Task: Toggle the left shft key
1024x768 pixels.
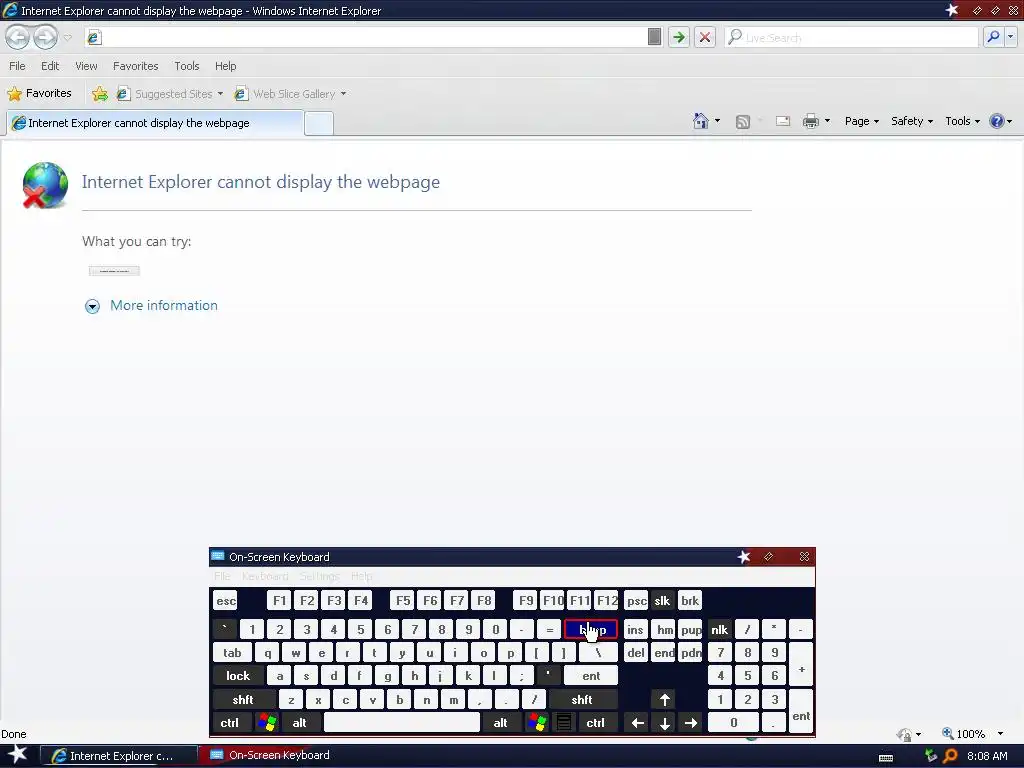Action: click(x=242, y=700)
